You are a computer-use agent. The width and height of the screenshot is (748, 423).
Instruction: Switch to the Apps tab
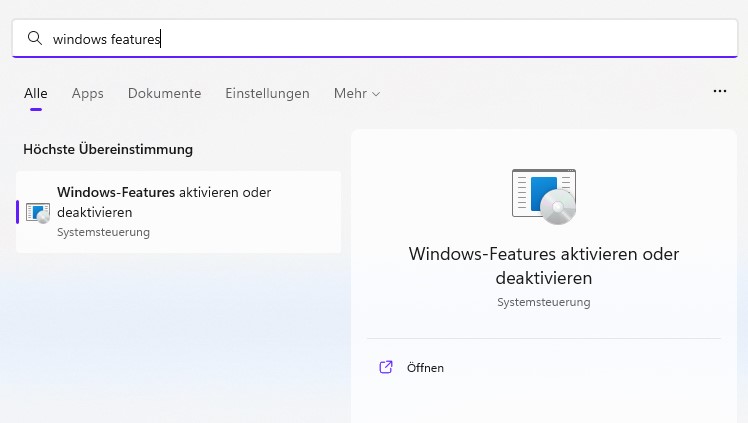(x=88, y=93)
